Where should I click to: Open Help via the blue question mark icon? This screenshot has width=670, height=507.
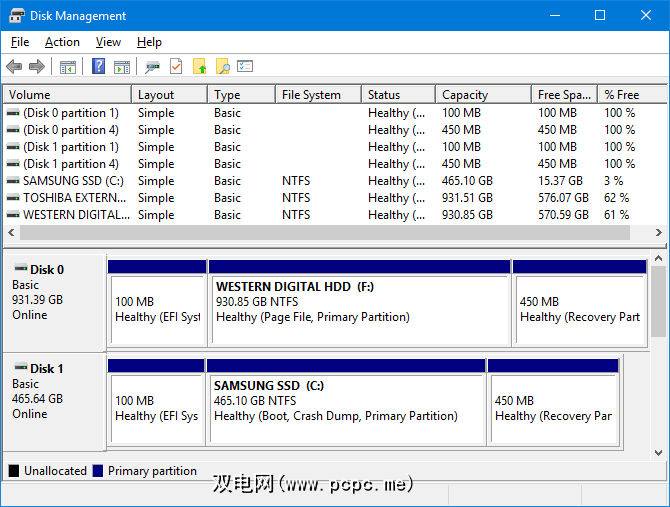click(98, 67)
